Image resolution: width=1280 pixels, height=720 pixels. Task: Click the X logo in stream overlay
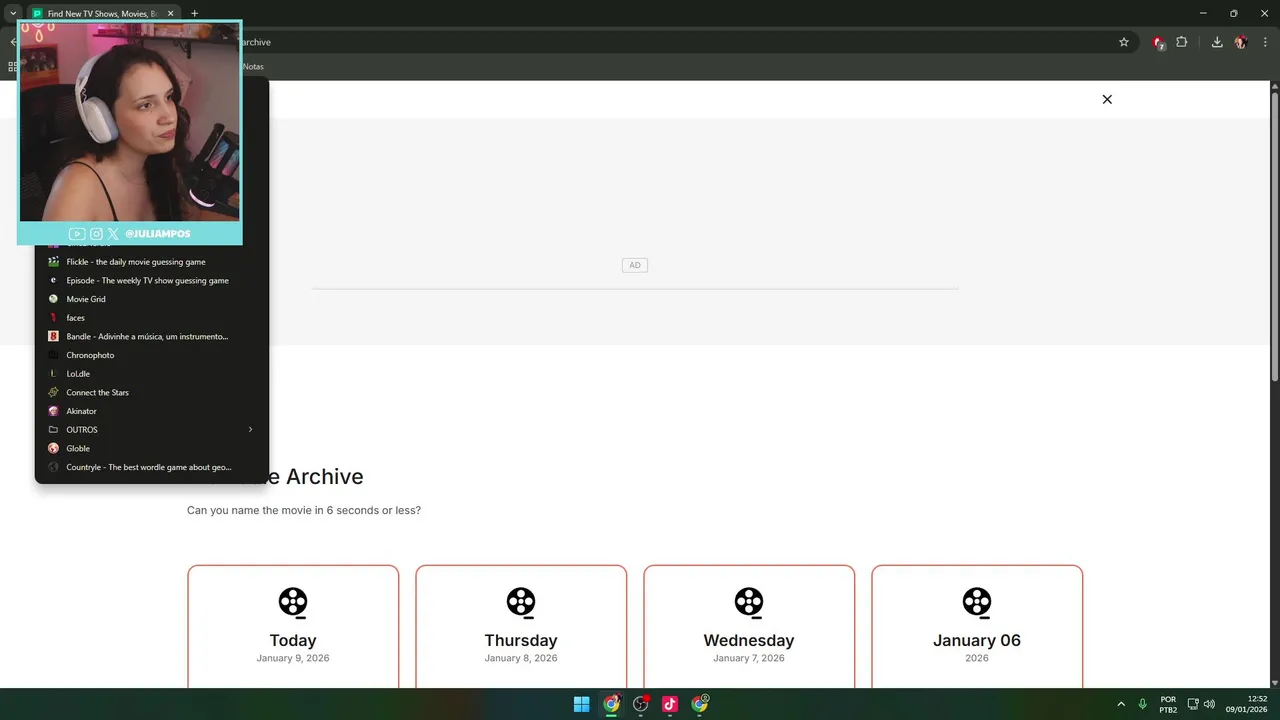113,234
